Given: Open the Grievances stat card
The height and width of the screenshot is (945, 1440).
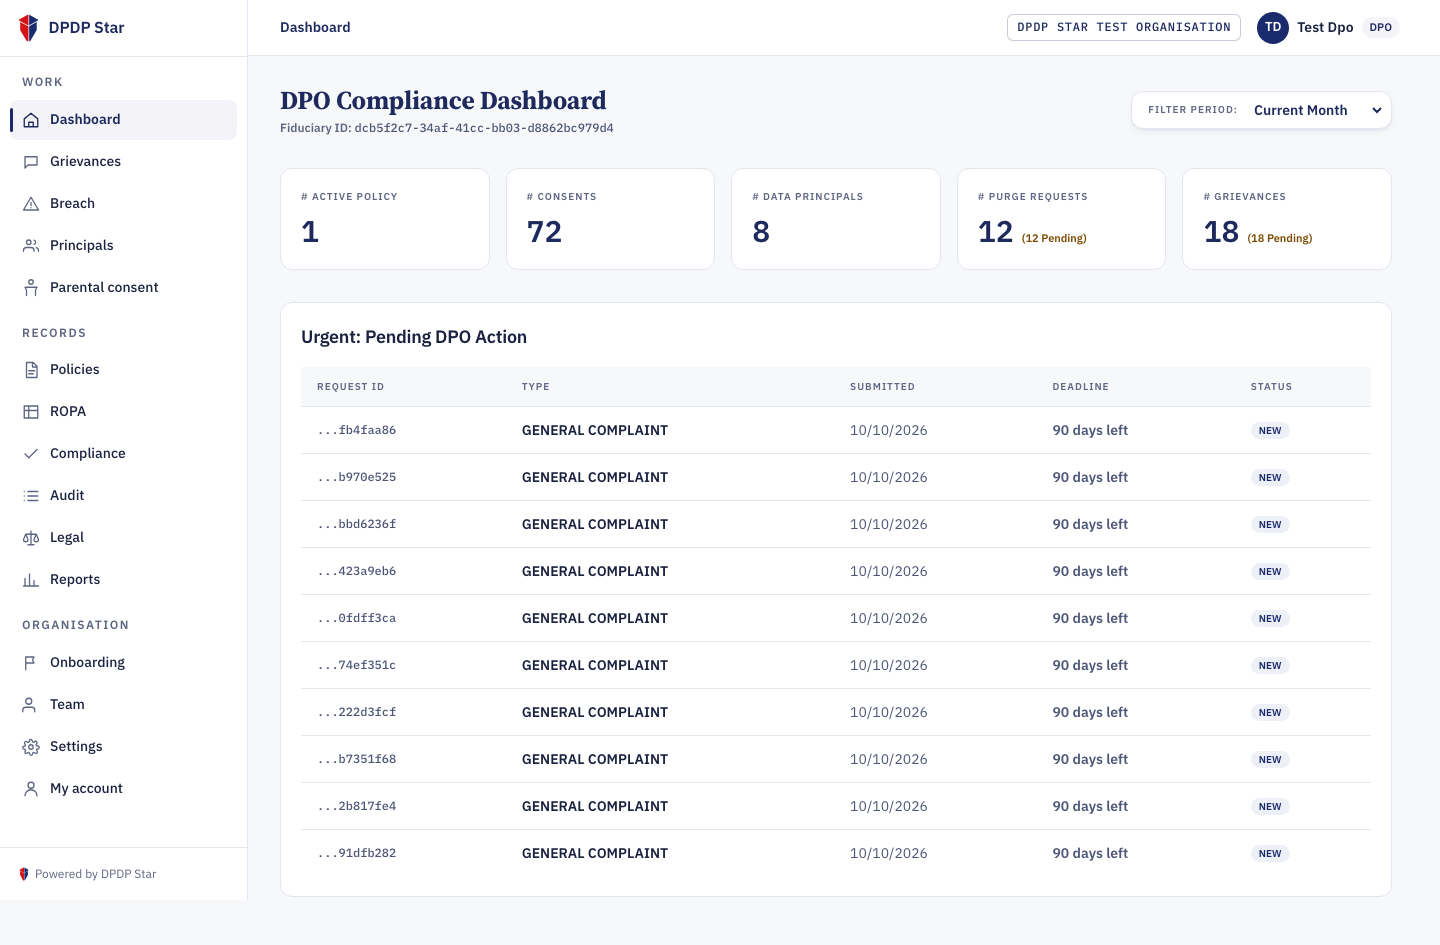Looking at the screenshot, I should tap(1287, 219).
